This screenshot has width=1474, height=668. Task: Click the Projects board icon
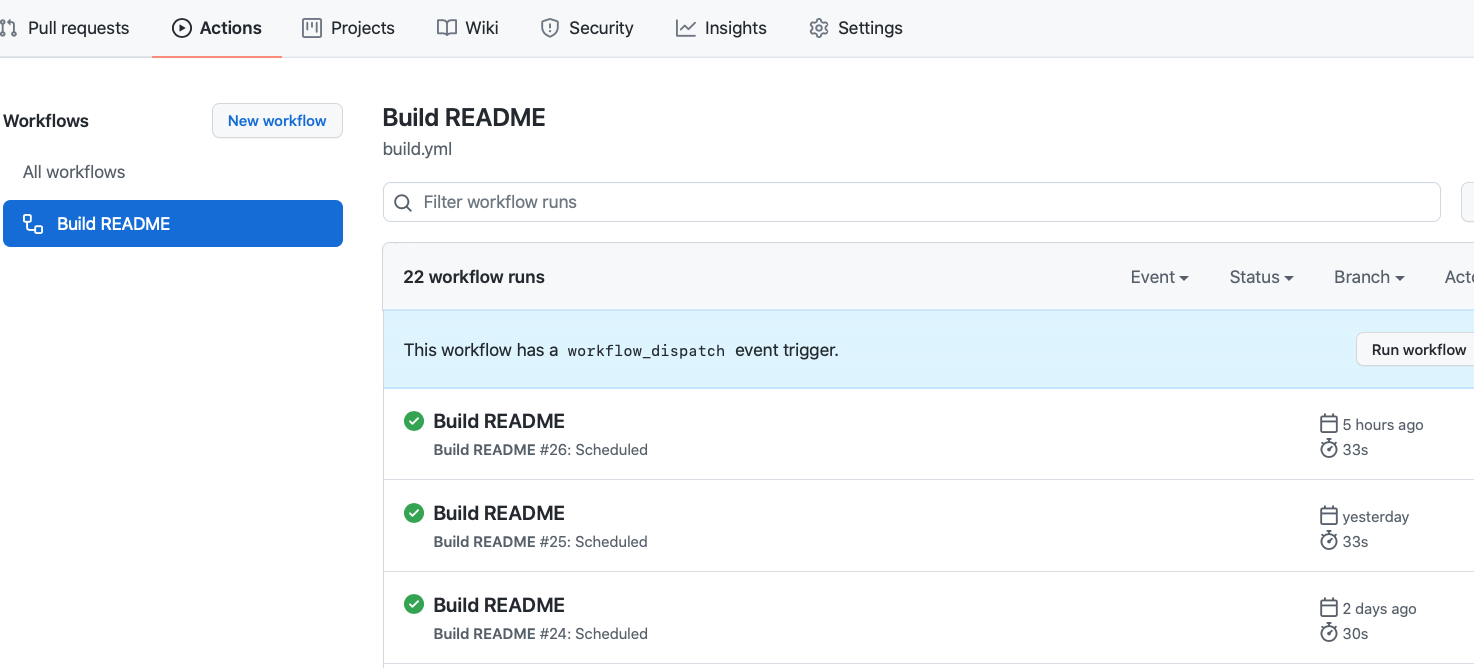312,28
